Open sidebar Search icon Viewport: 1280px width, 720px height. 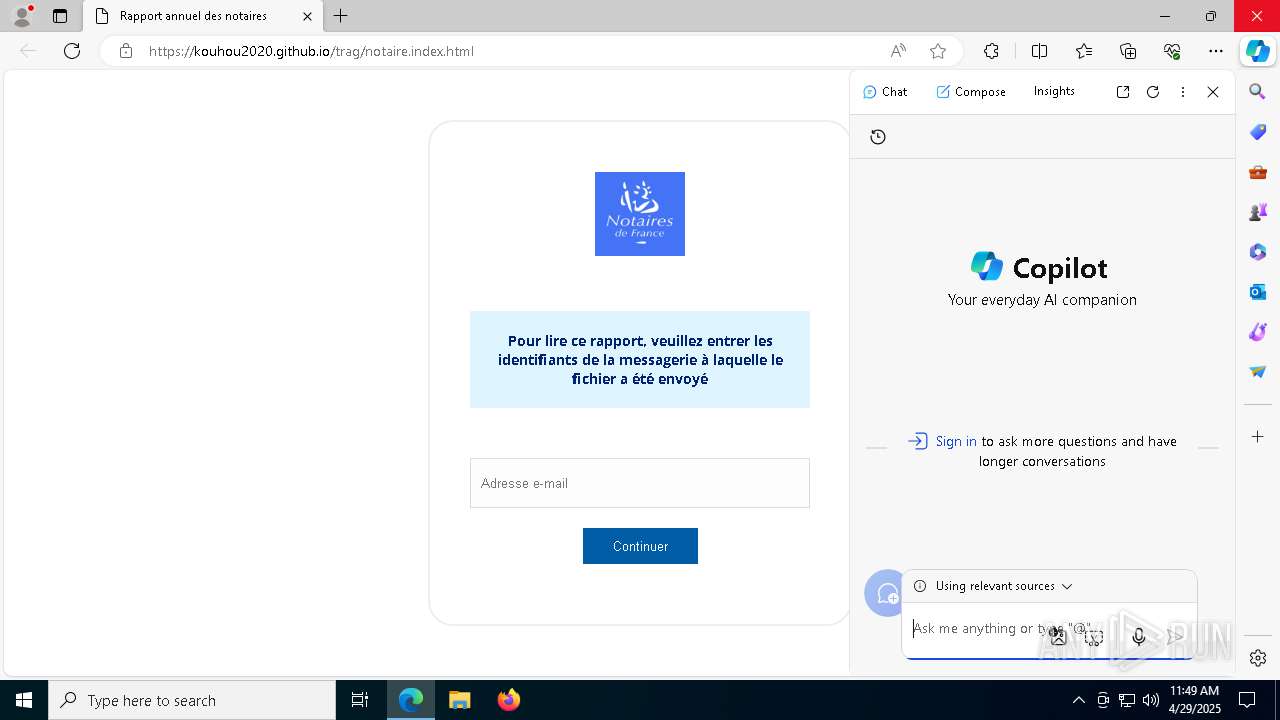coord(1258,92)
